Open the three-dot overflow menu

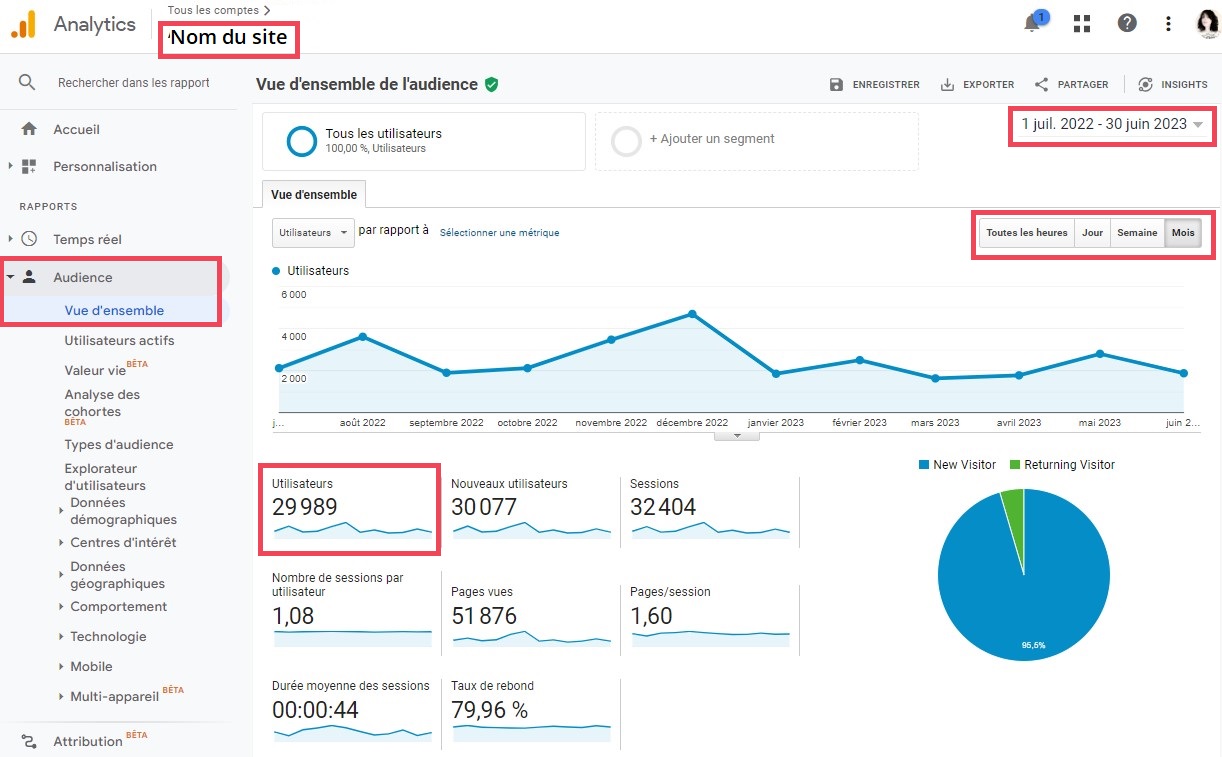[1168, 22]
